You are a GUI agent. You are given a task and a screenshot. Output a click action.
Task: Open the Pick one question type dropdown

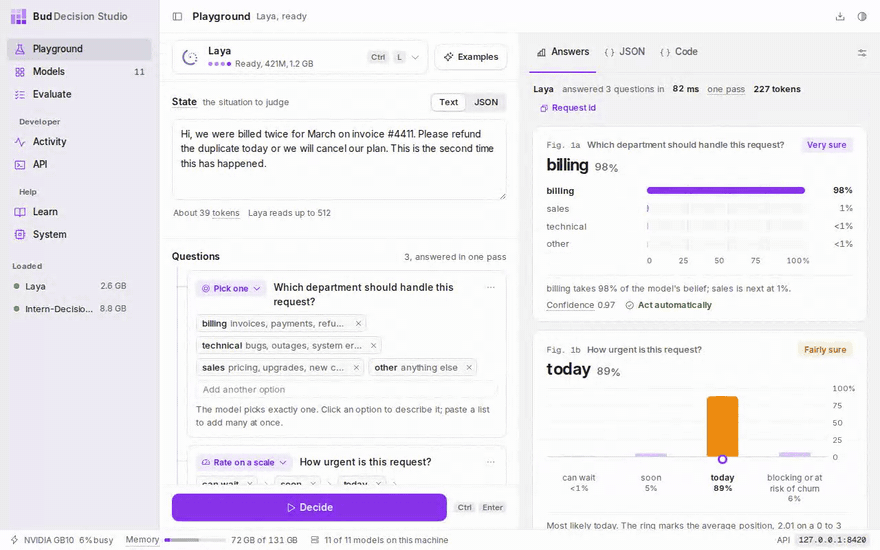pyautogui.click(x=231, y=288)
